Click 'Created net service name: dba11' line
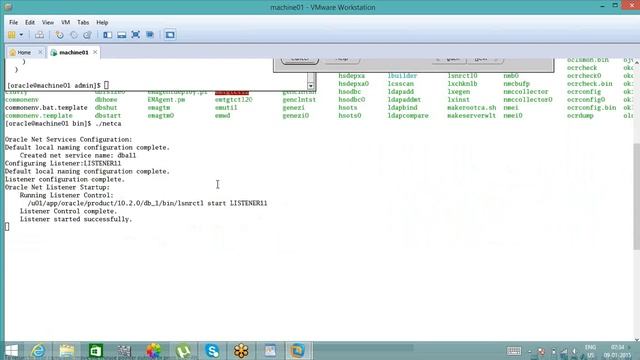Viewport: 640px width, 360px height. click(x=78, y=156)
